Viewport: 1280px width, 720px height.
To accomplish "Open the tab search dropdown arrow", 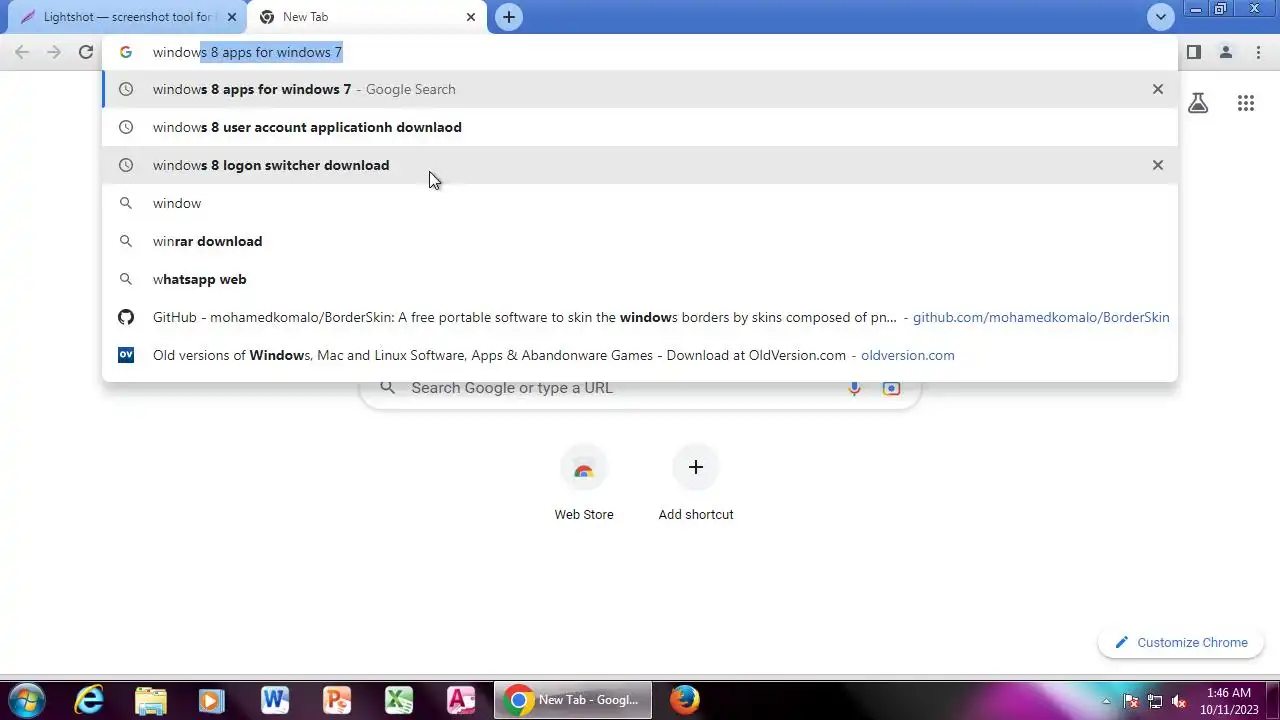I will 1161,17.
